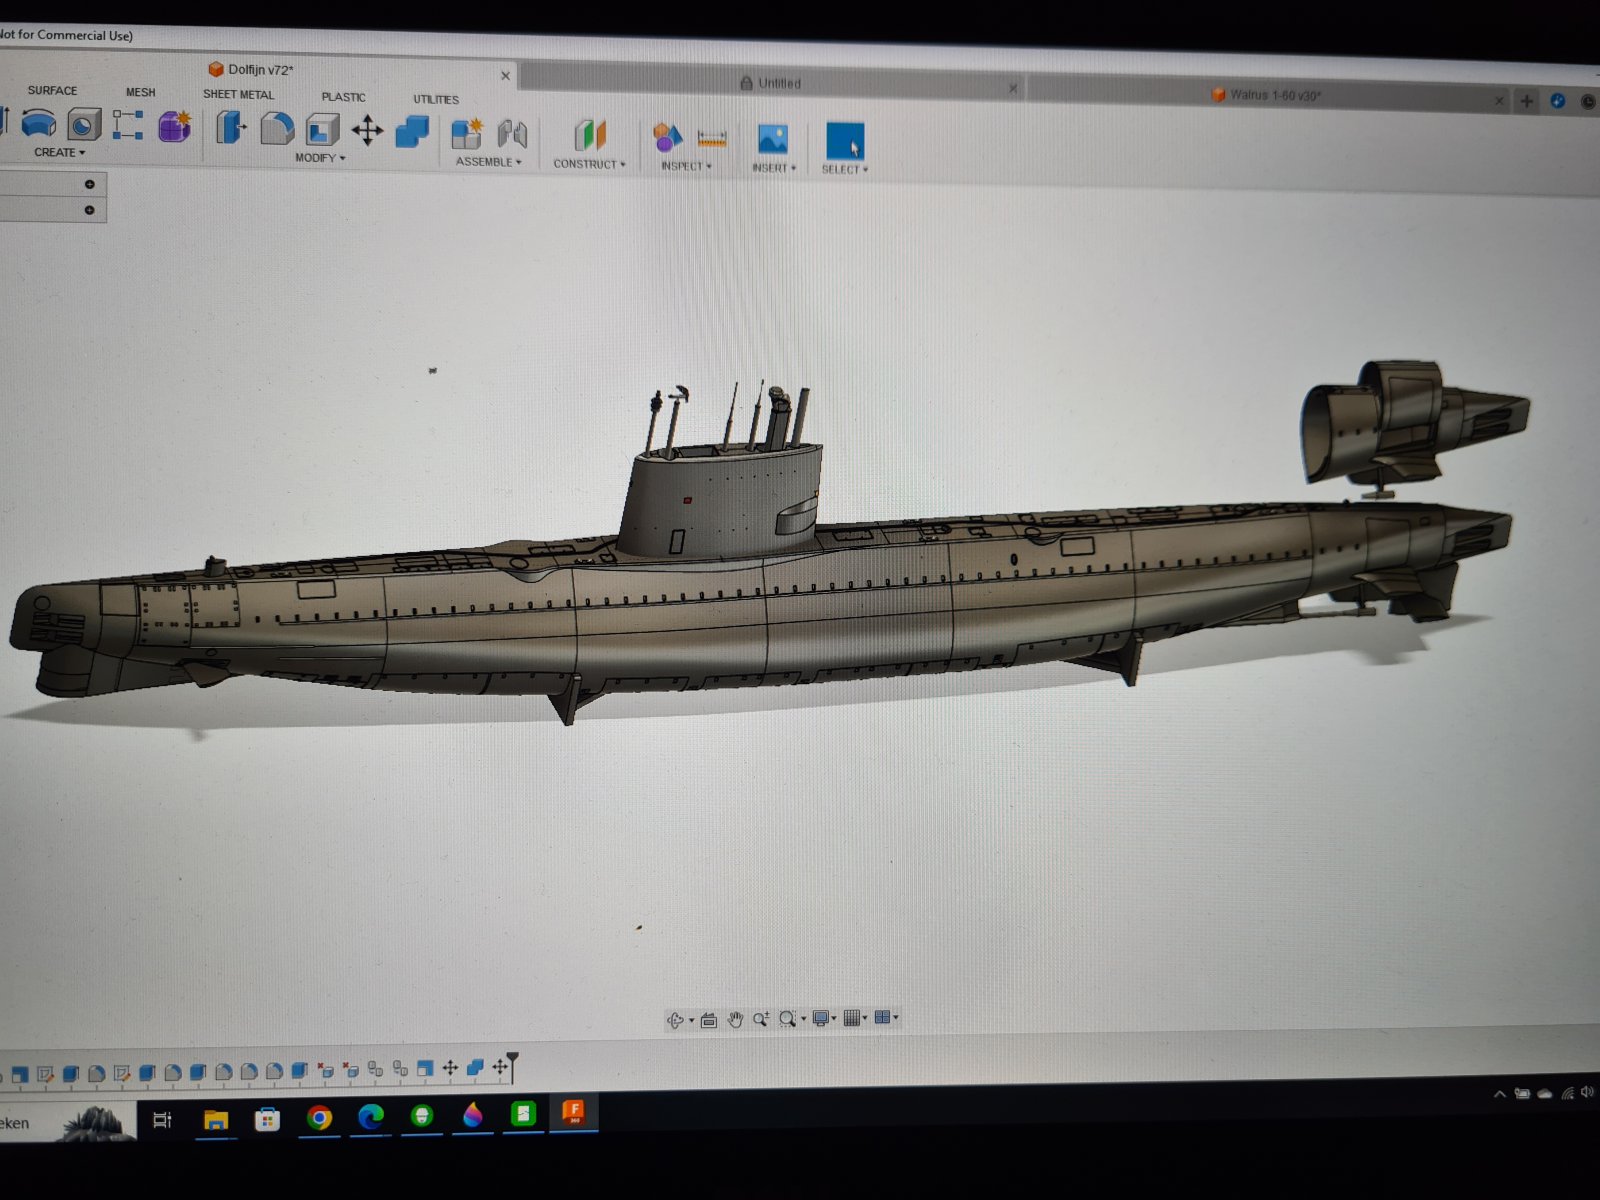Screen dimensions: 1600x1200
Task: Select the Combine feature in the timeline
Action: (475, 1067)
